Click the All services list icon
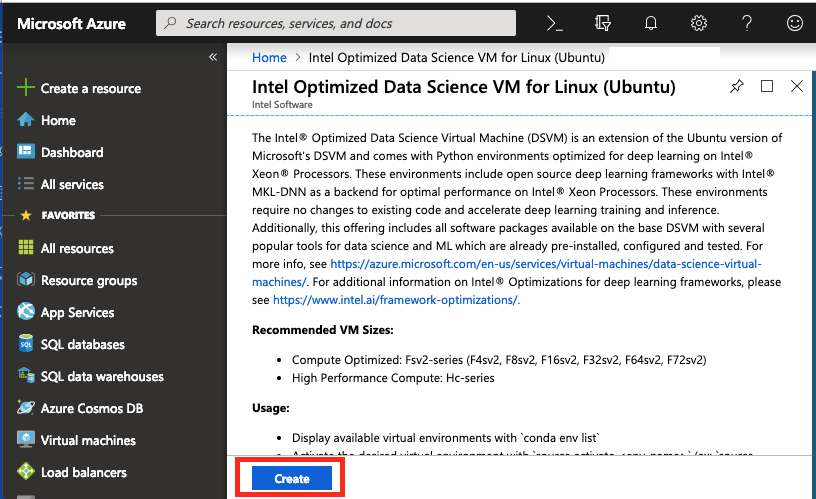The image size is (816, 499). coord(26,184)
